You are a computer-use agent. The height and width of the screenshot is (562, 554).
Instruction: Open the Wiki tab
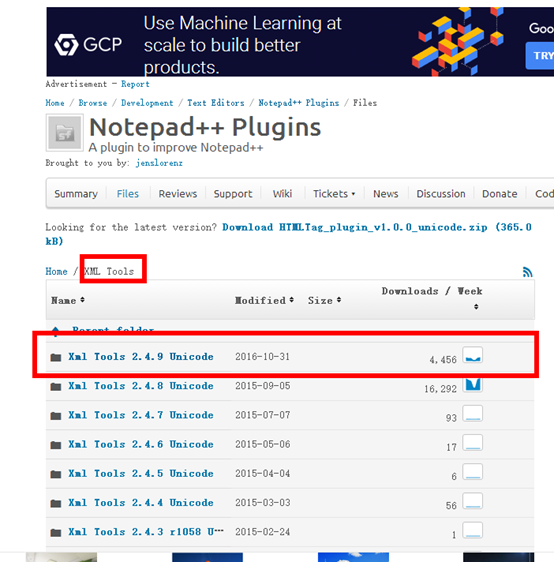point(282,194)
